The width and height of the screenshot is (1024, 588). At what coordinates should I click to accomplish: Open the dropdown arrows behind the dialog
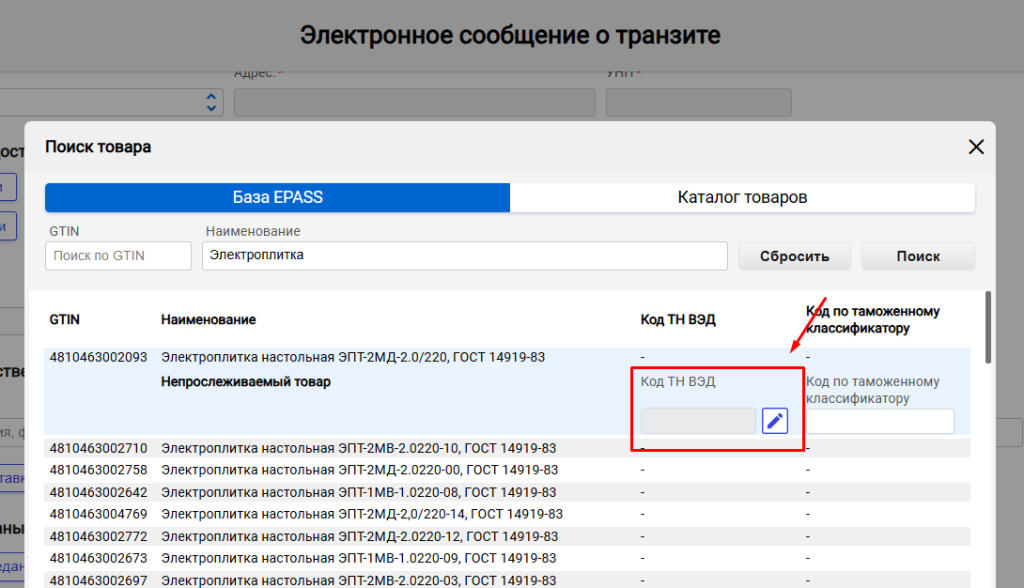click(211, 102)
